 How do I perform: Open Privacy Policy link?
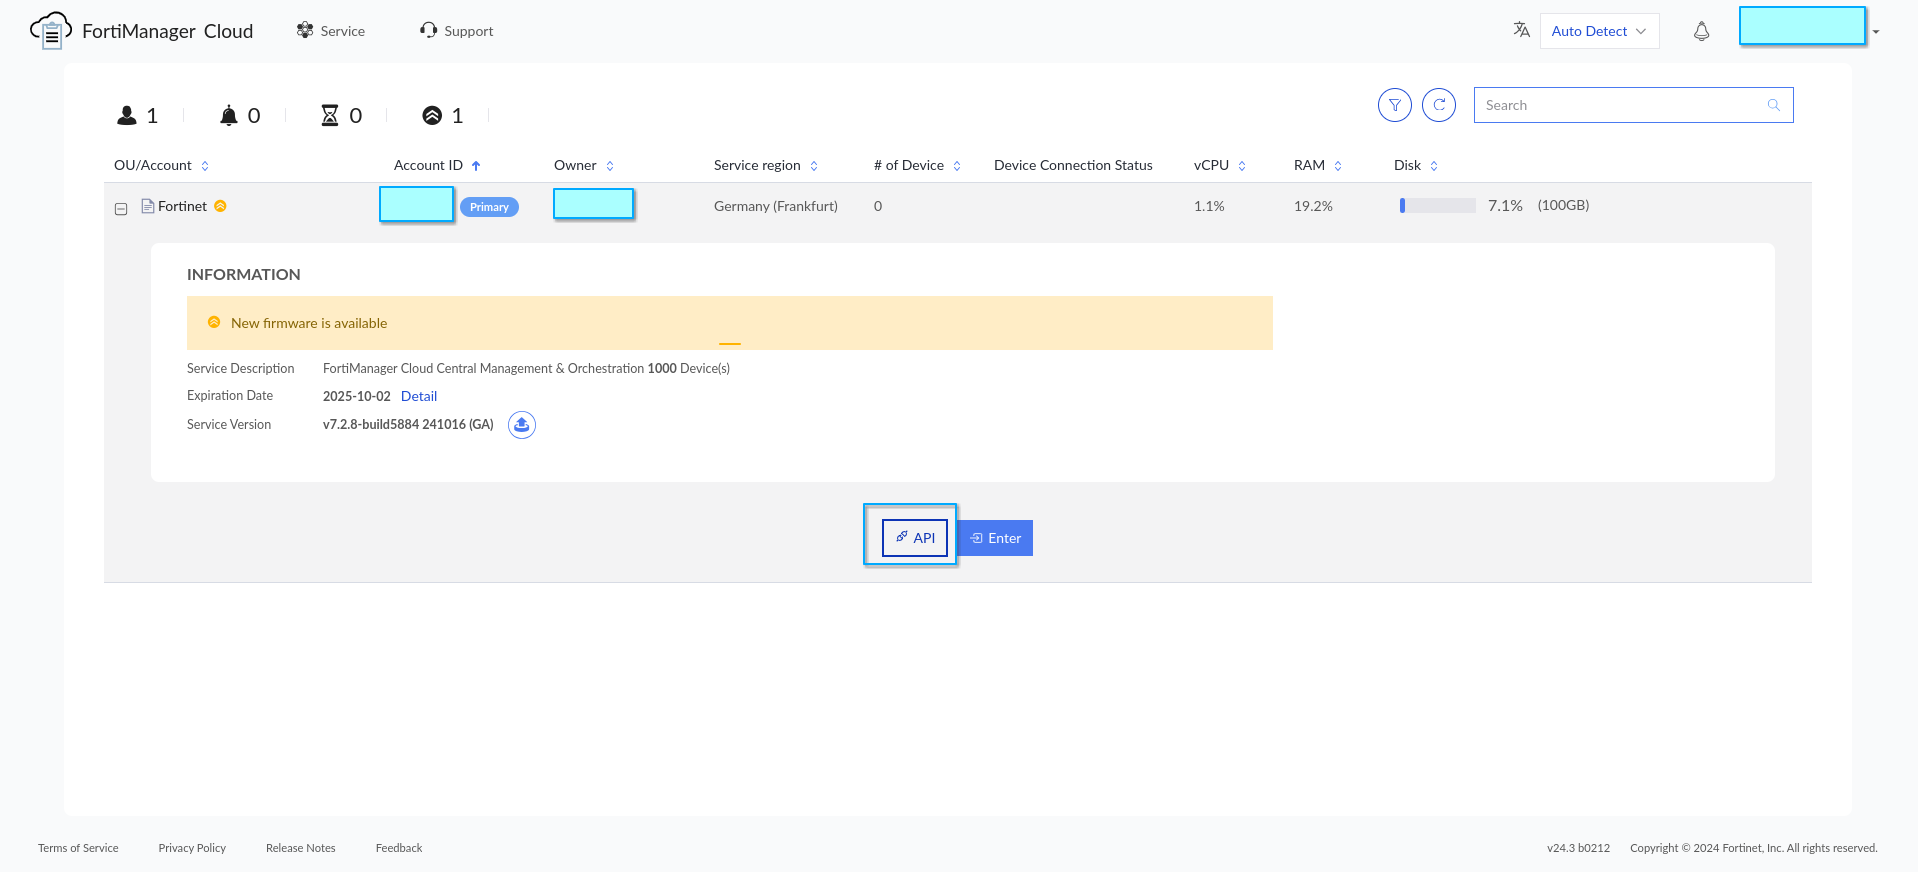[192, 848]
